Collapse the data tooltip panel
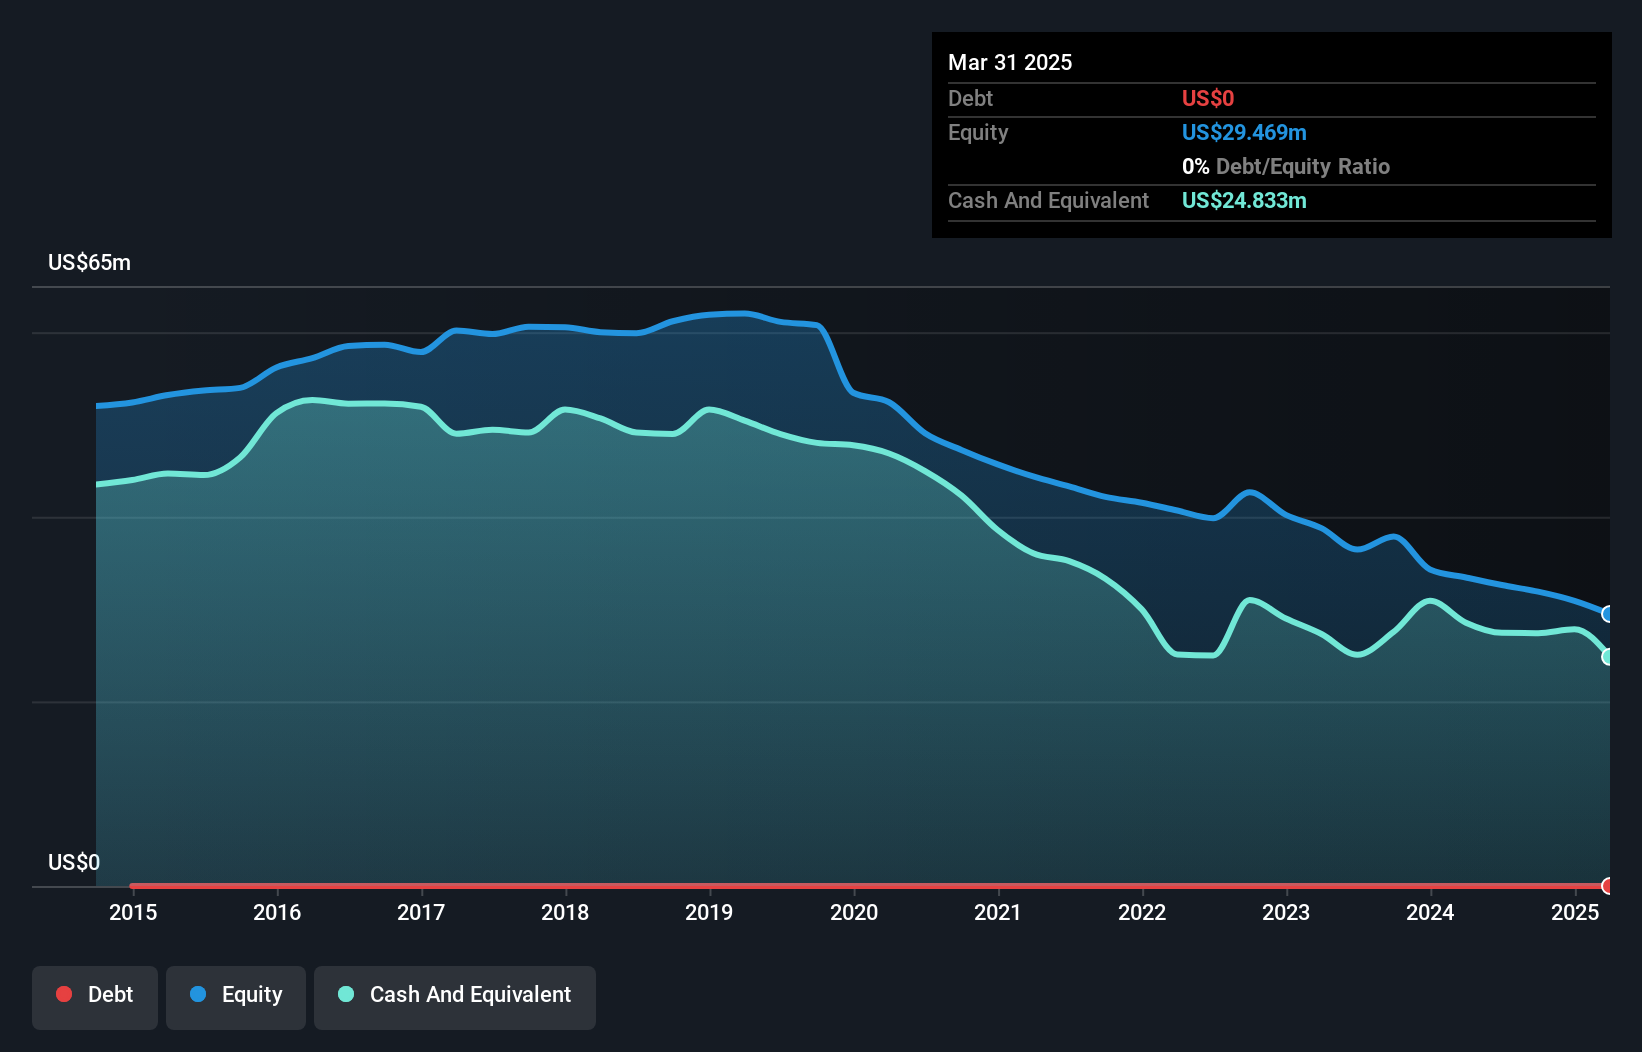The height and width of the screenshot is (1052, 1642). [x=1271, y=135]
